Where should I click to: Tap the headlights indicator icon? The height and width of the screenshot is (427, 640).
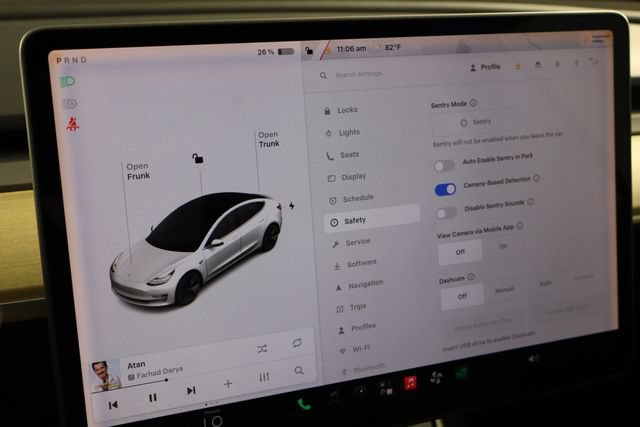[x=68, y=81]
